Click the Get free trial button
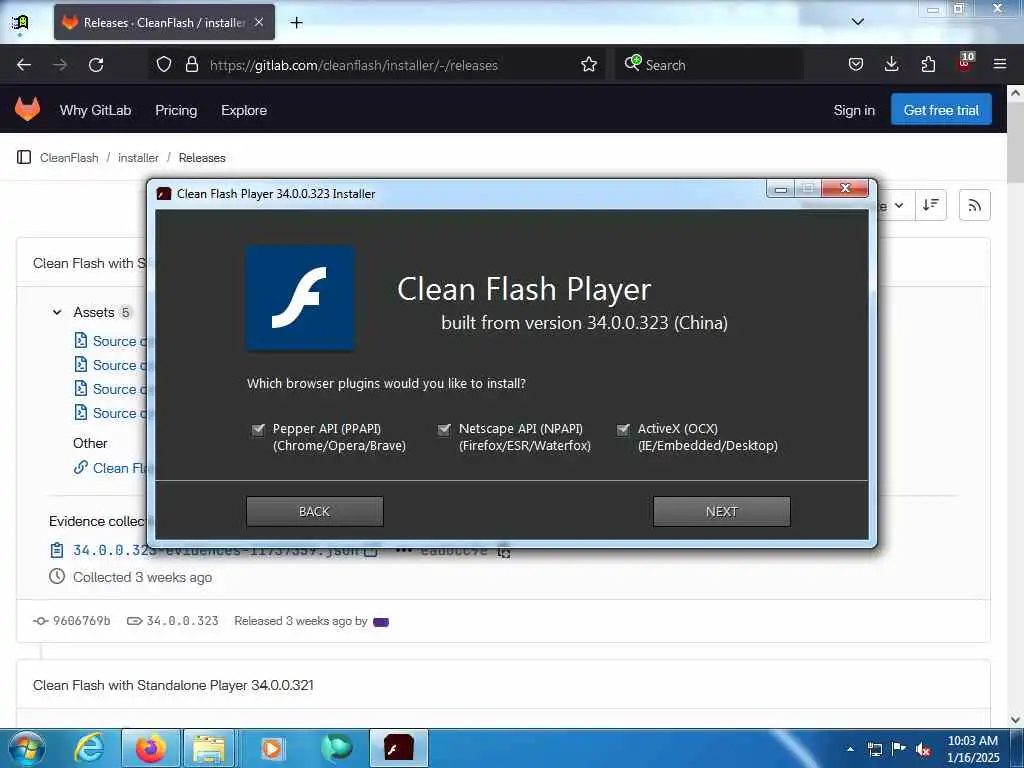This screenshot has width=1024, height=768. (x=941, y=110)
